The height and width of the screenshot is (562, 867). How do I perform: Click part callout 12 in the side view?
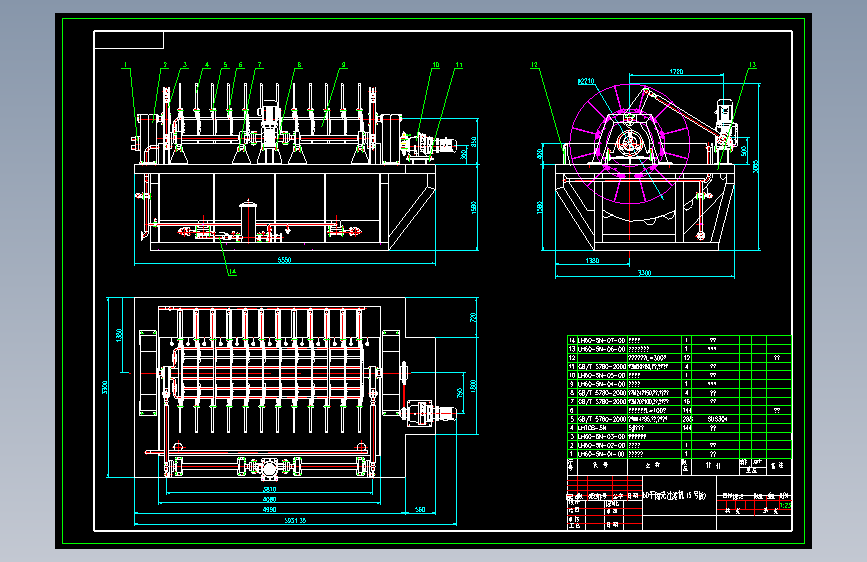(x=534, y=65)
